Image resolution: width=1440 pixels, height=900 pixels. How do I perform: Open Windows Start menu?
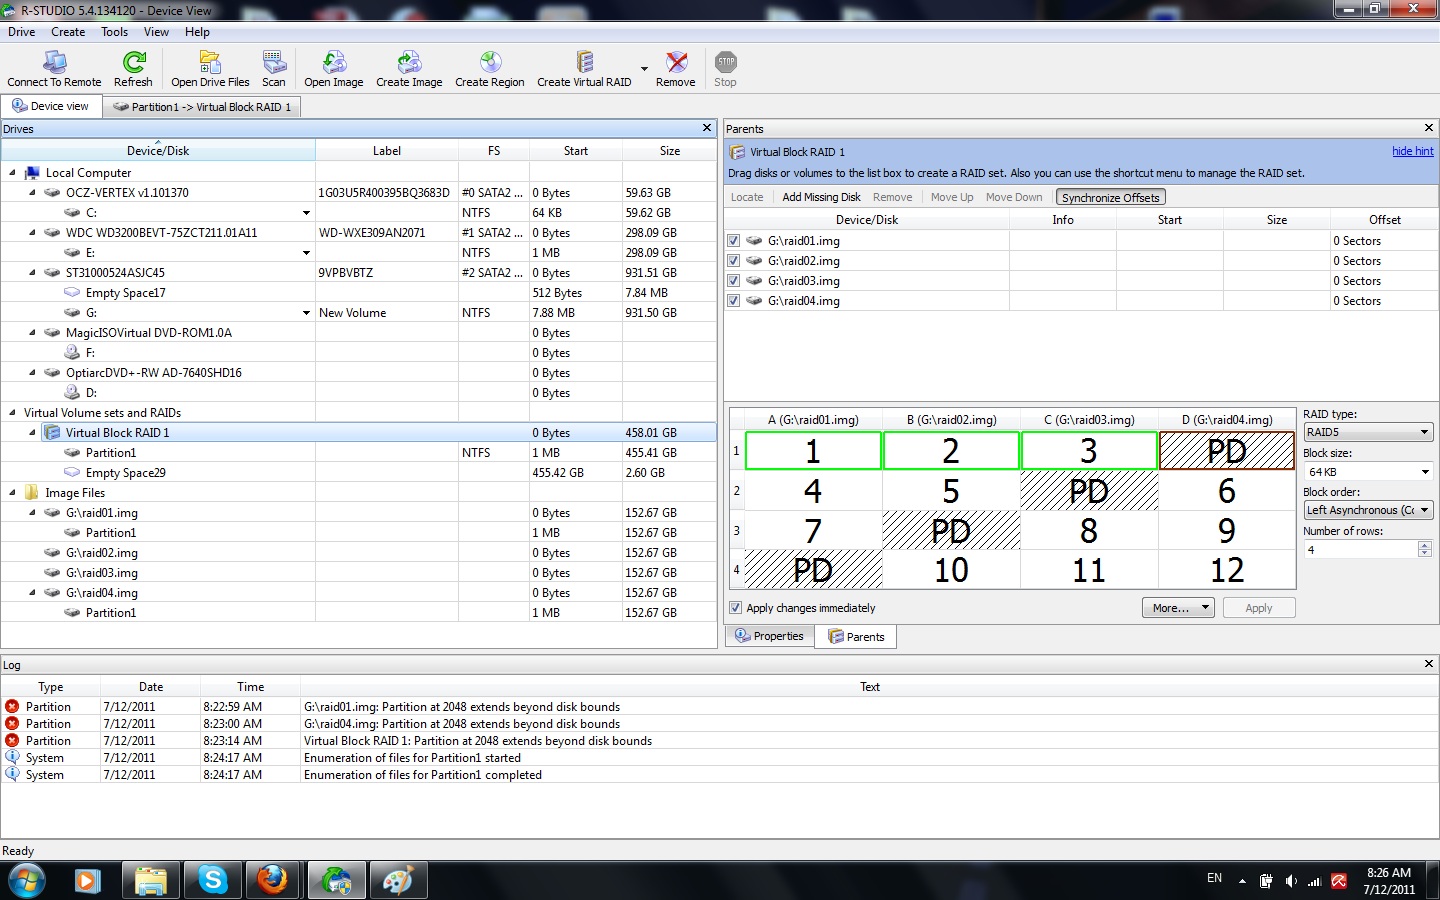pyautogui.click(x=27, y=880)
